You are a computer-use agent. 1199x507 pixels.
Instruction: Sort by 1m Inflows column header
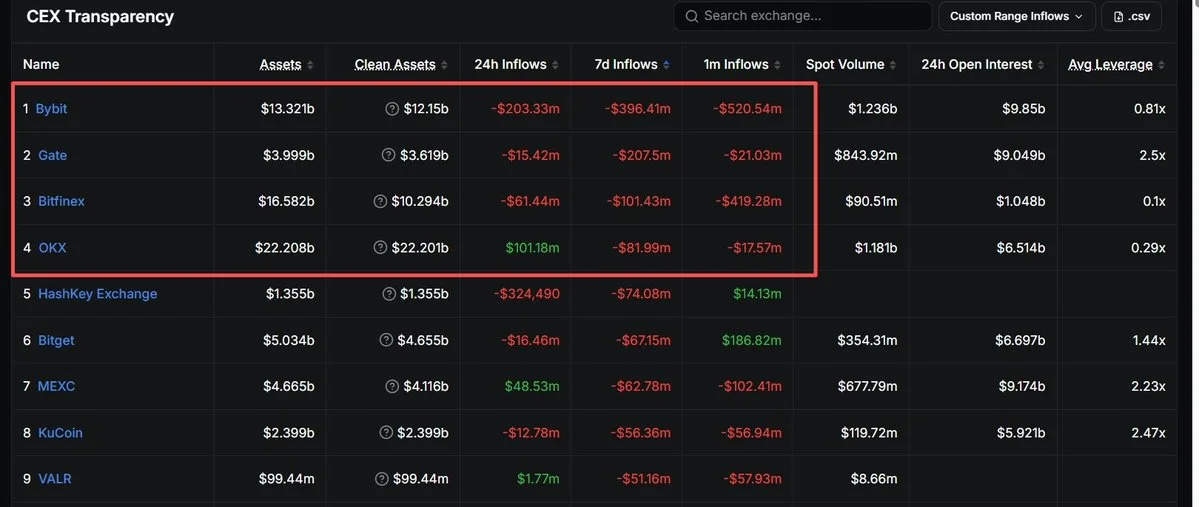tap(742, 65)
